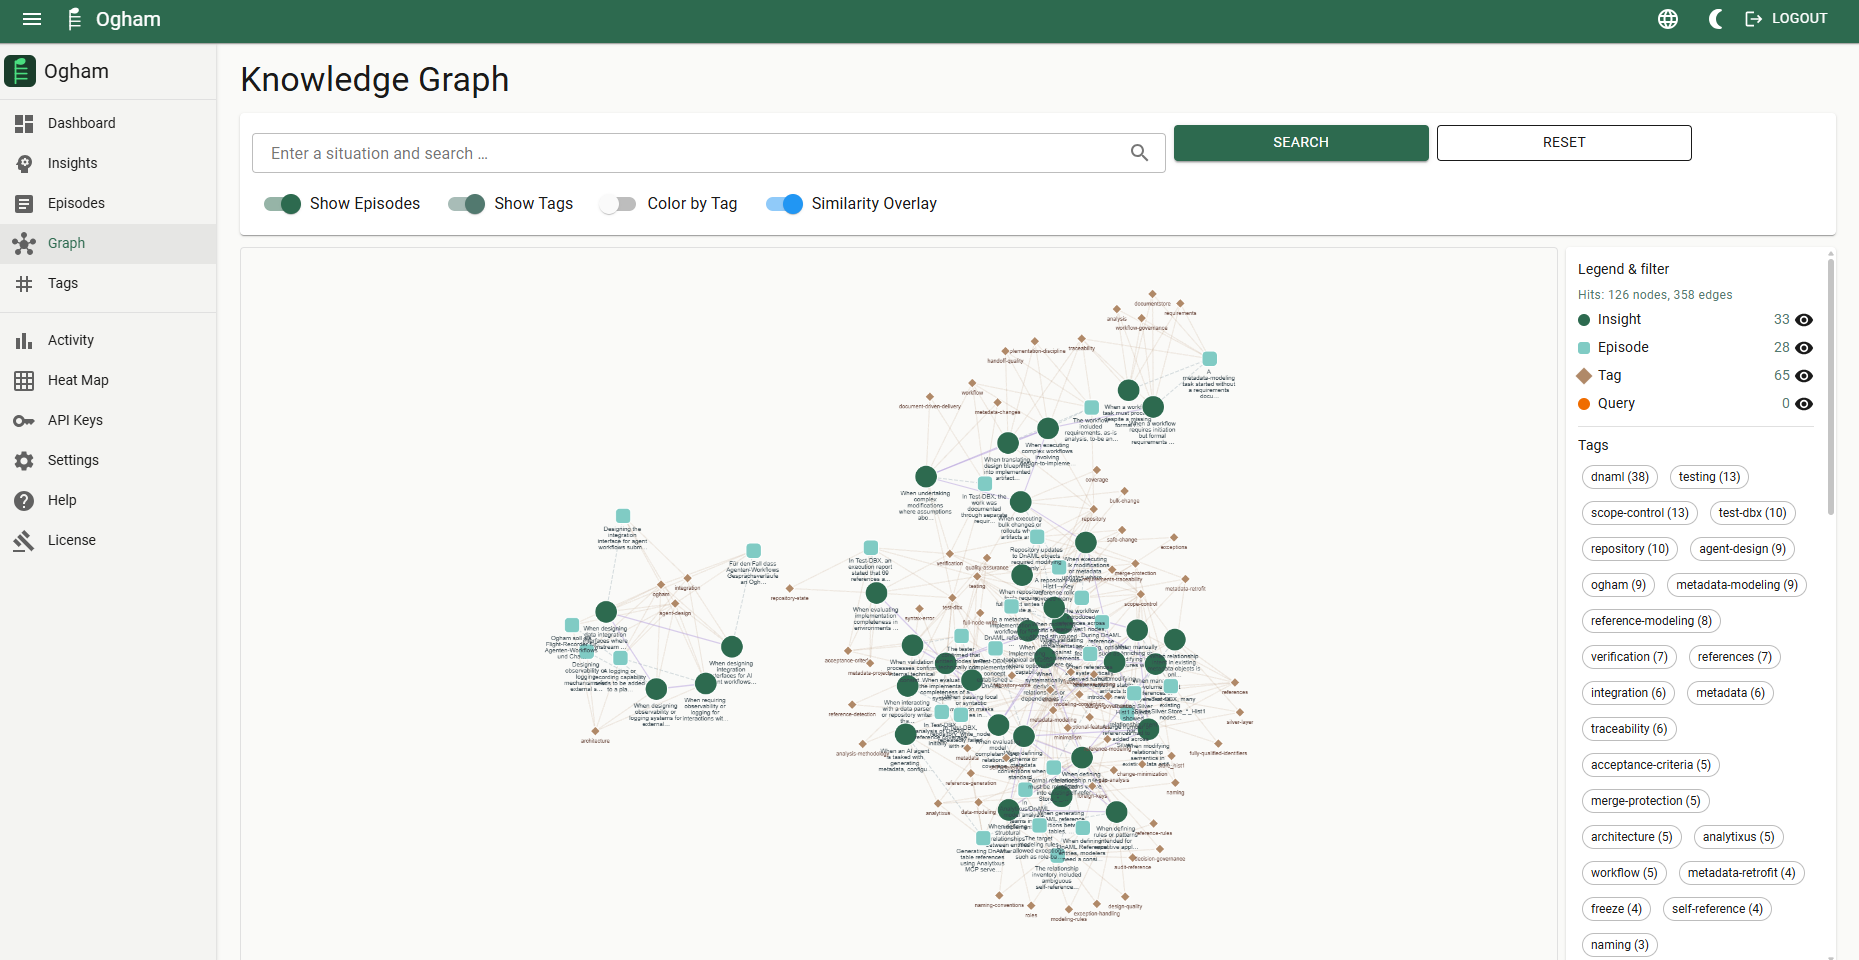Click the Tags hash icon
Image resolution: width=1859 pixels, height=960 pixels.
click(24, 283)
